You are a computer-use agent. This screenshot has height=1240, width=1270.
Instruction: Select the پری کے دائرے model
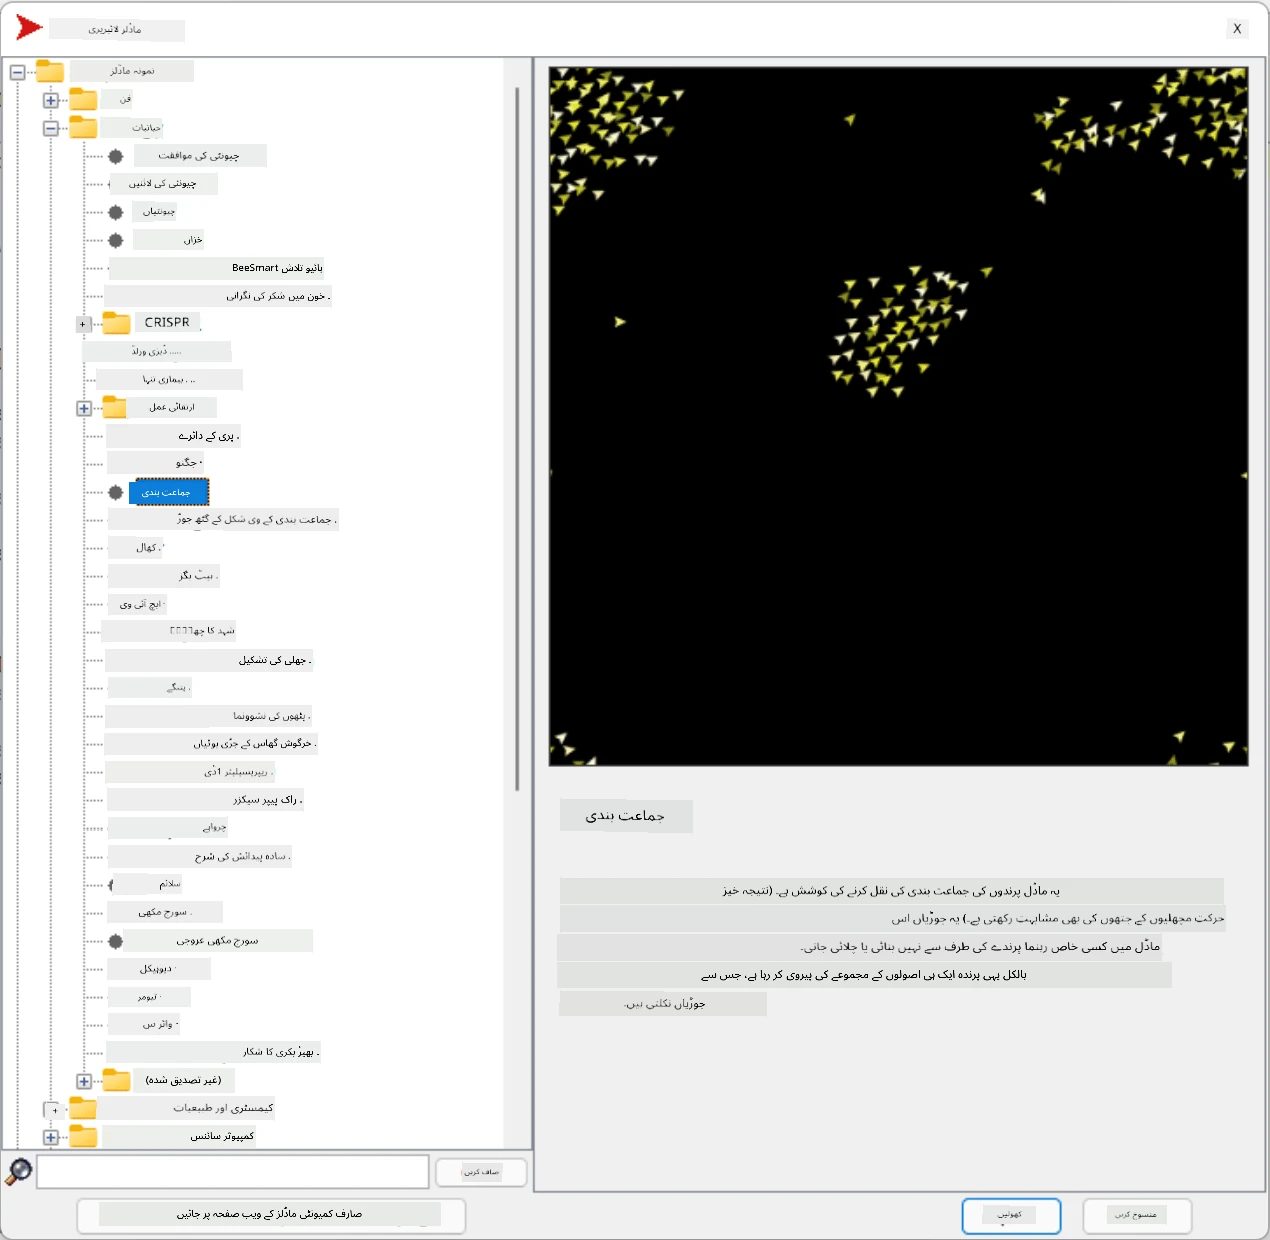[174, 436]
